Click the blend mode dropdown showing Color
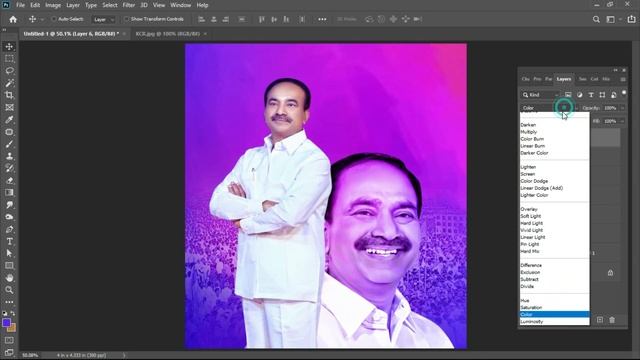Image resolution: width=640 pixels, height=360 pixels. (x=549, y=108)
